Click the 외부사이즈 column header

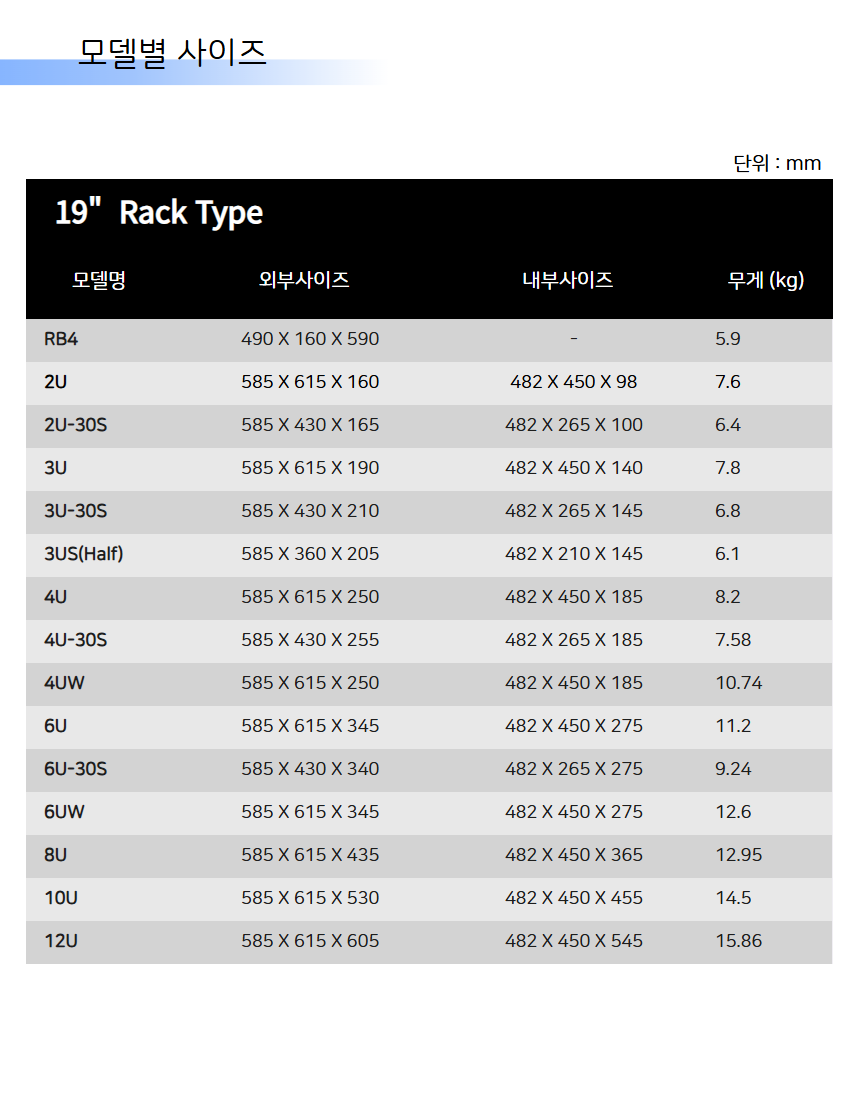(304, 280)
